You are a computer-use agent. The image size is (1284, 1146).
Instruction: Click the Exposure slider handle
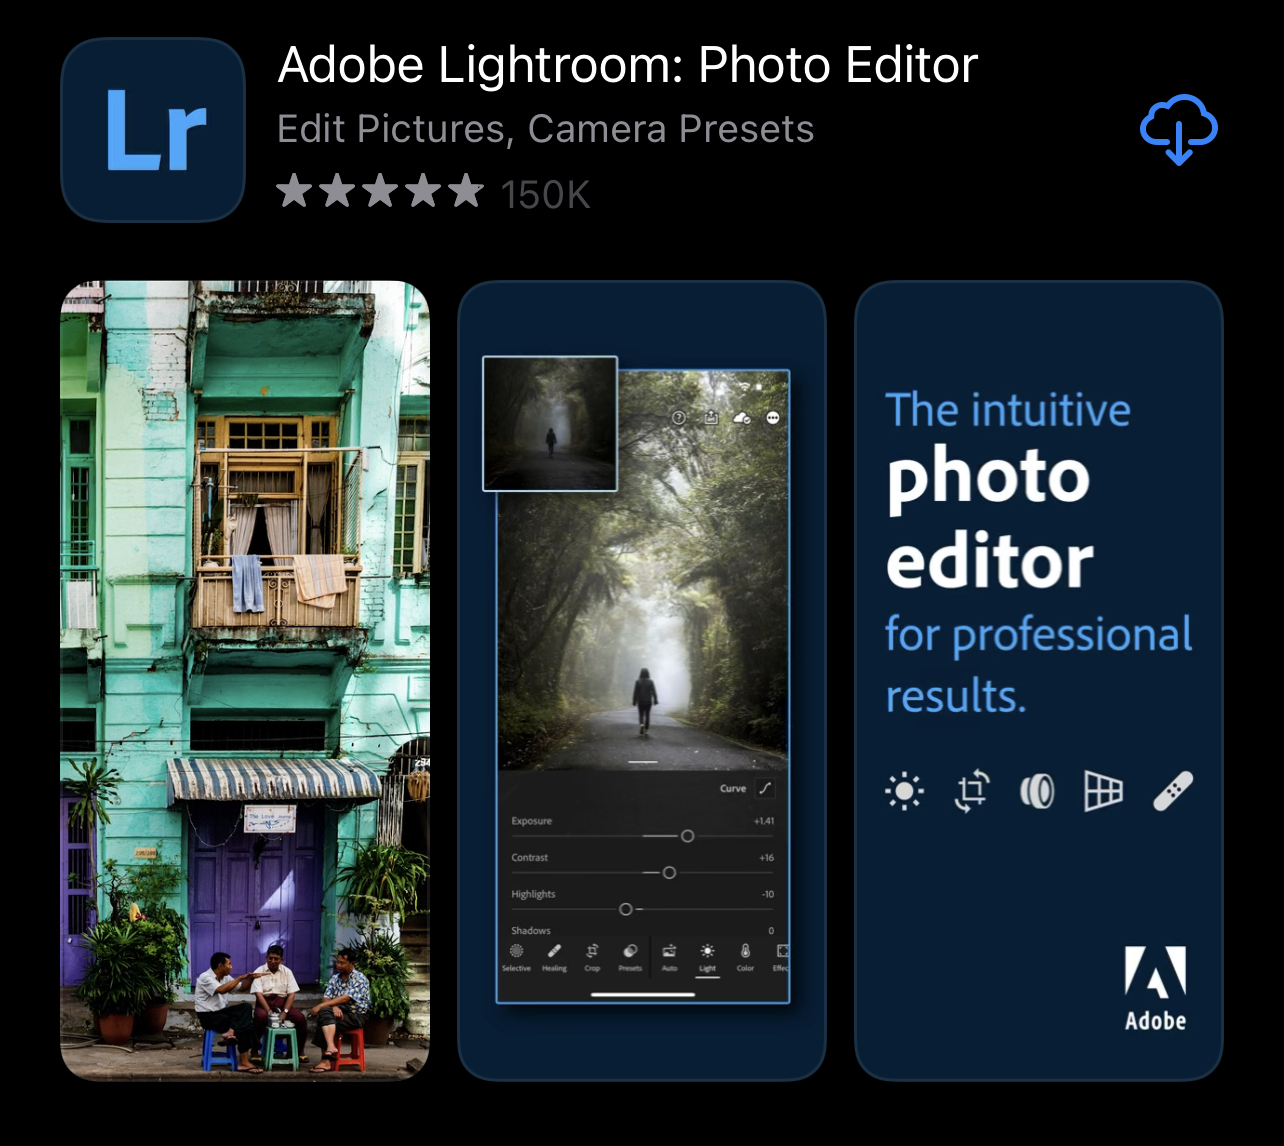click(687, 836)
